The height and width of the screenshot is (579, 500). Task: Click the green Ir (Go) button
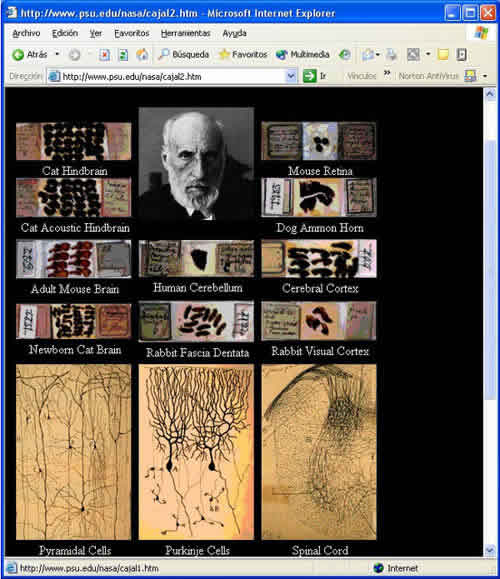pyautogui.click(x=315, y=76)
